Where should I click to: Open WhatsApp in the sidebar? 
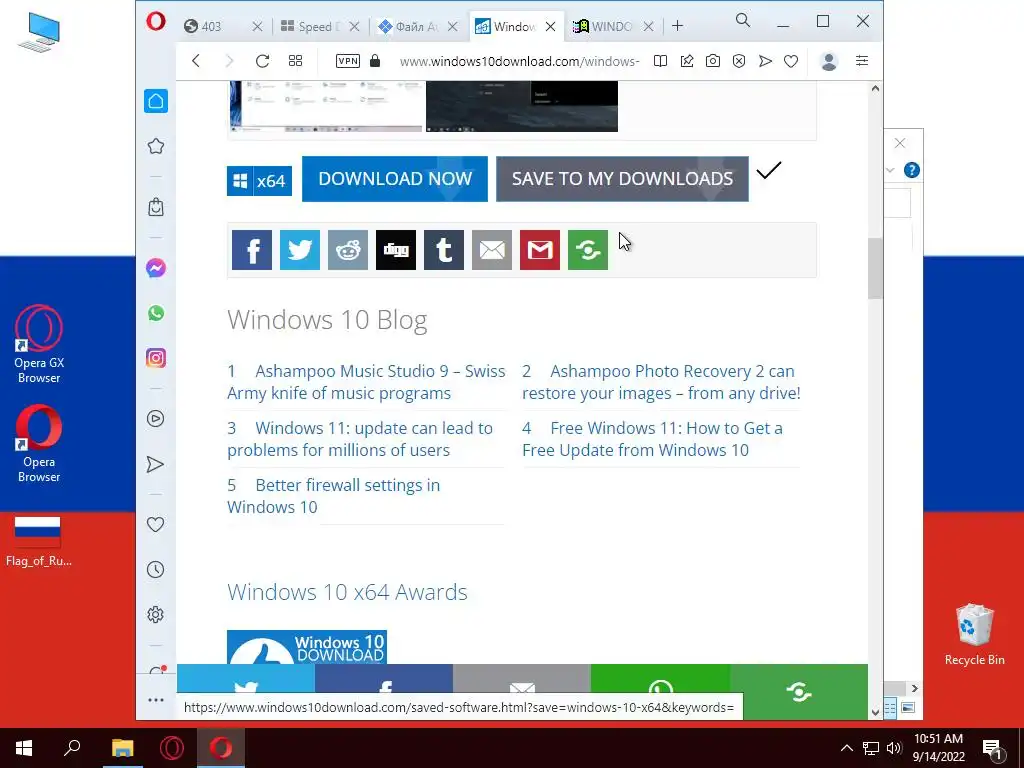pos(155,313)
